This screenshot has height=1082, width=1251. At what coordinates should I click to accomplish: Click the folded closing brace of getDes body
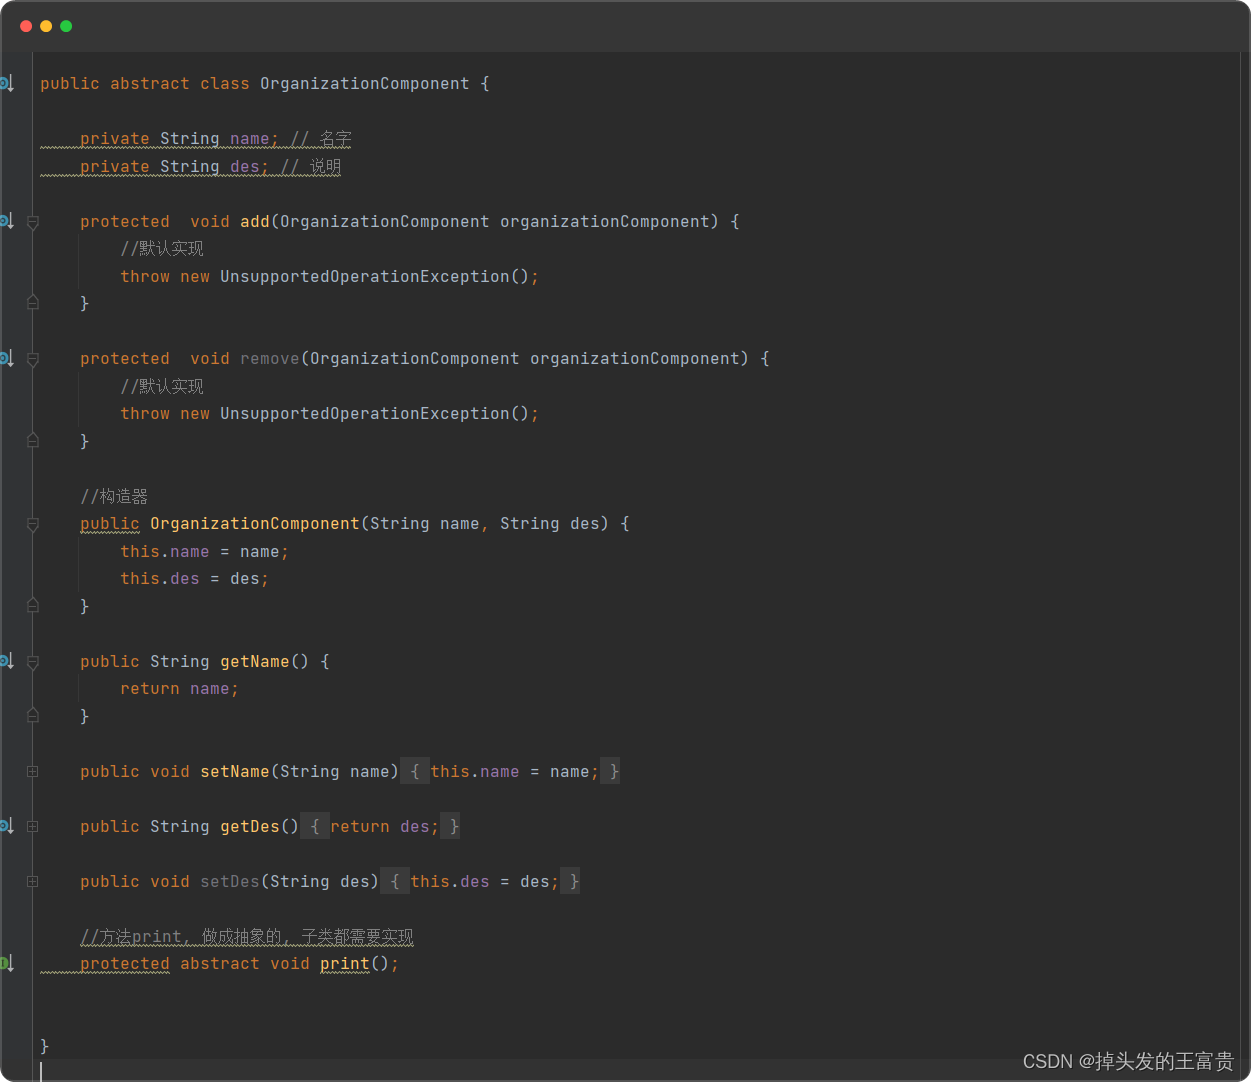452,826
